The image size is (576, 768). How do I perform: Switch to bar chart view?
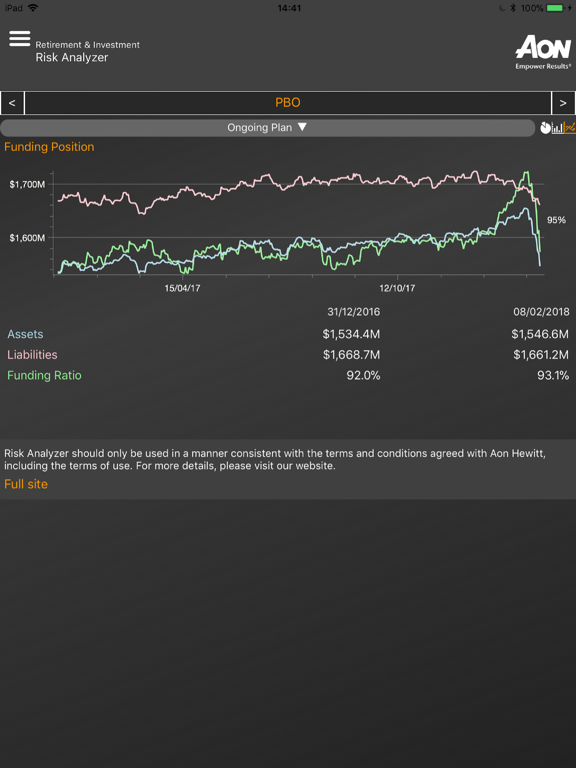(x=557, y=128)
